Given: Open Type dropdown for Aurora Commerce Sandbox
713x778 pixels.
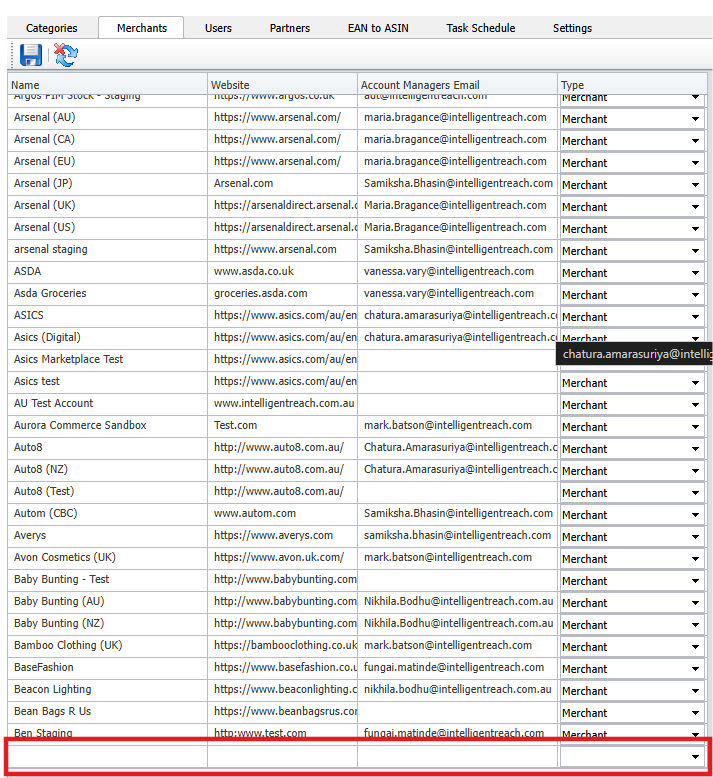Looking at the screenshot, I should click(x=695, y=427).
